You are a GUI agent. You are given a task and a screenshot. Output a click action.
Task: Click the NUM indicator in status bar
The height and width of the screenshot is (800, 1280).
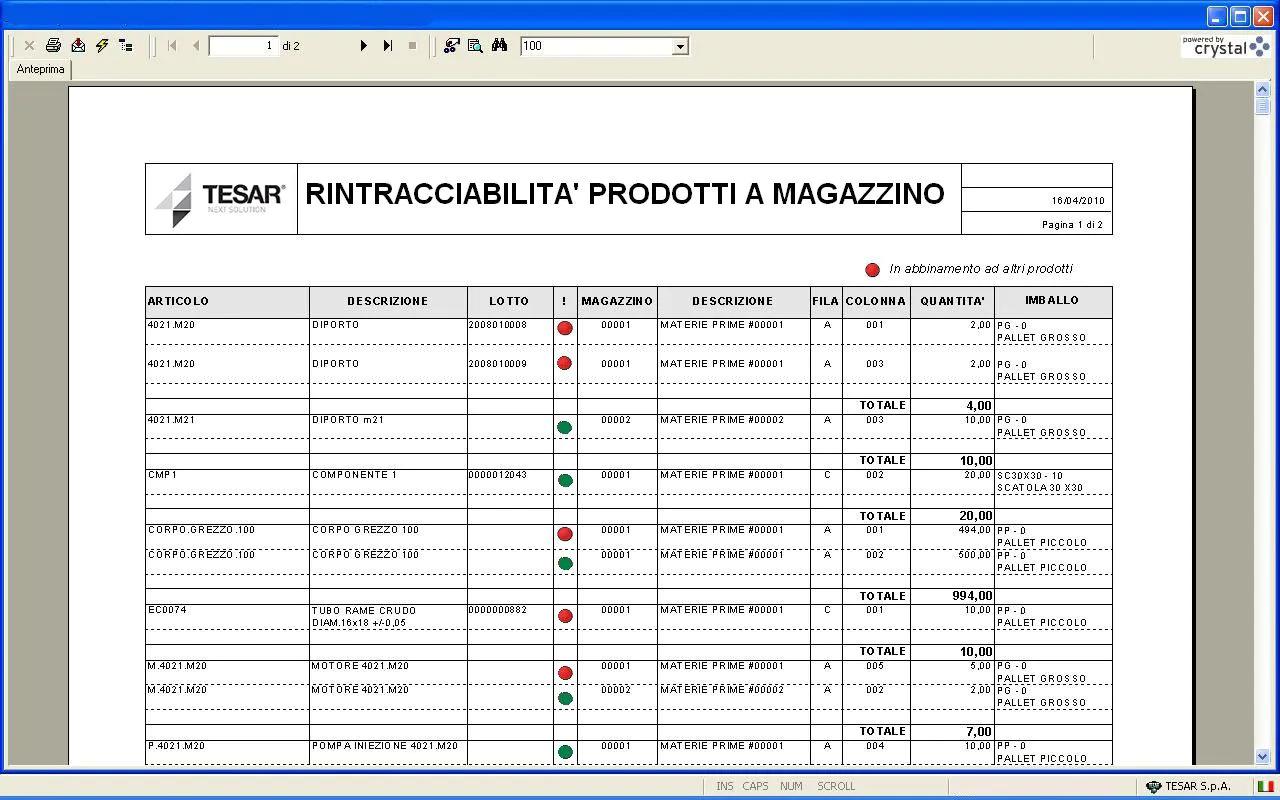tap(791, 786)
